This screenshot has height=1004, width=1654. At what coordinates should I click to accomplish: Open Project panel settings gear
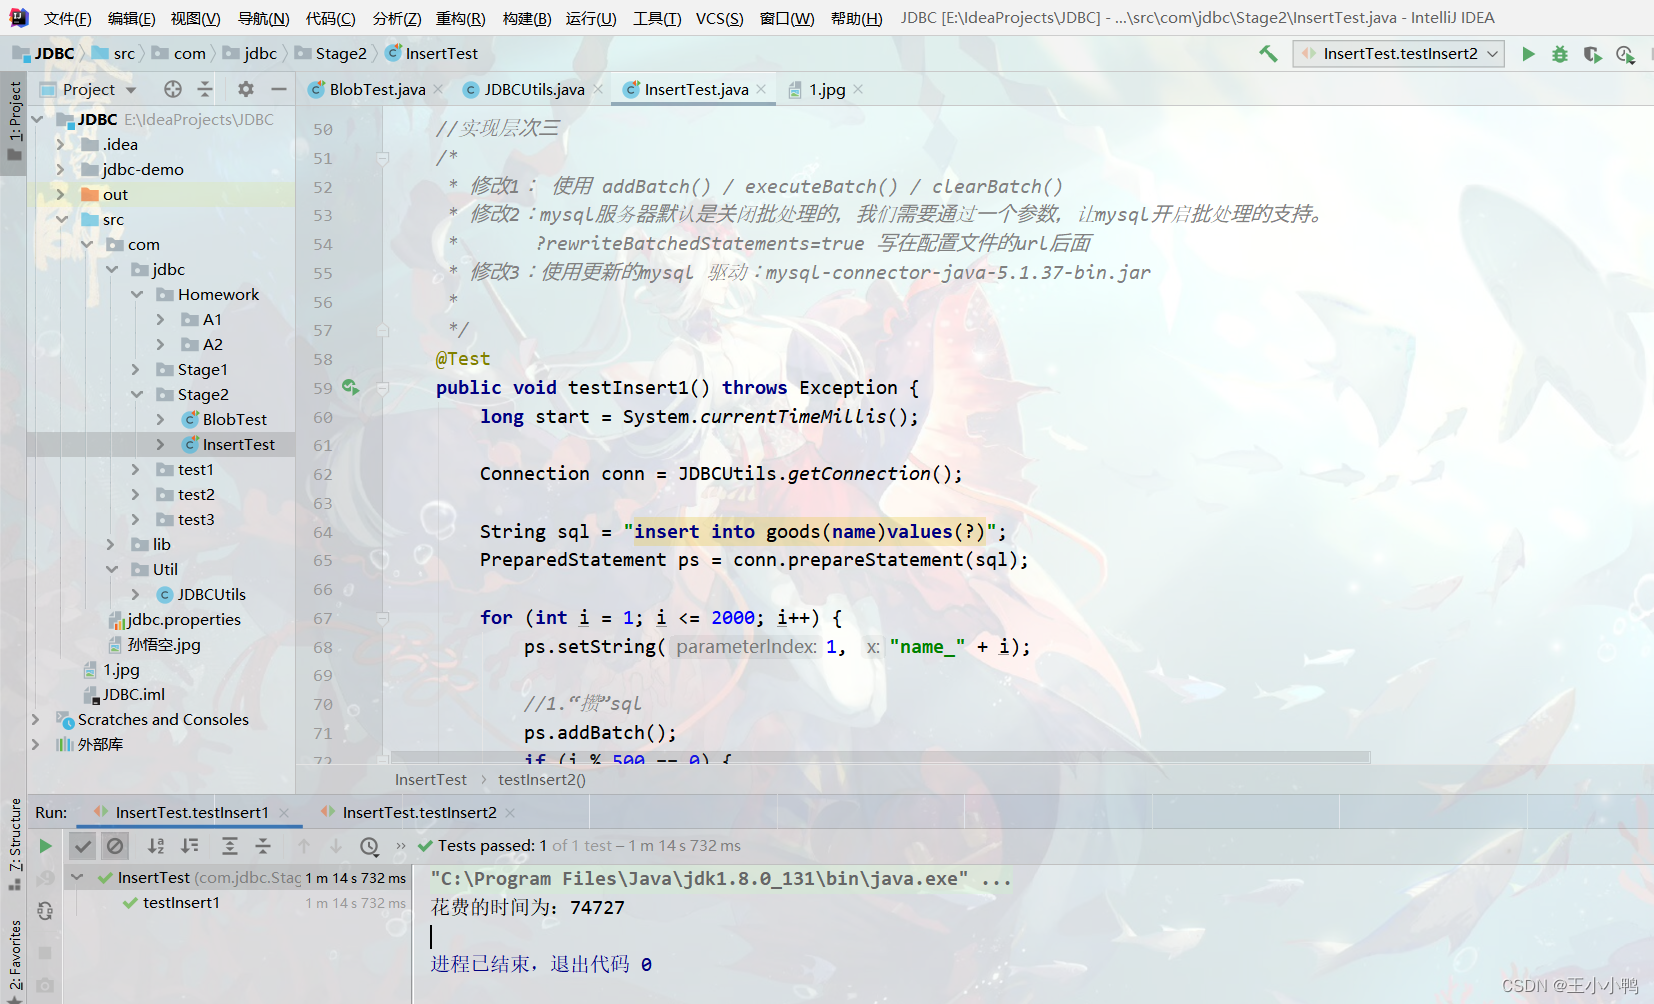(x=246, y=89)
